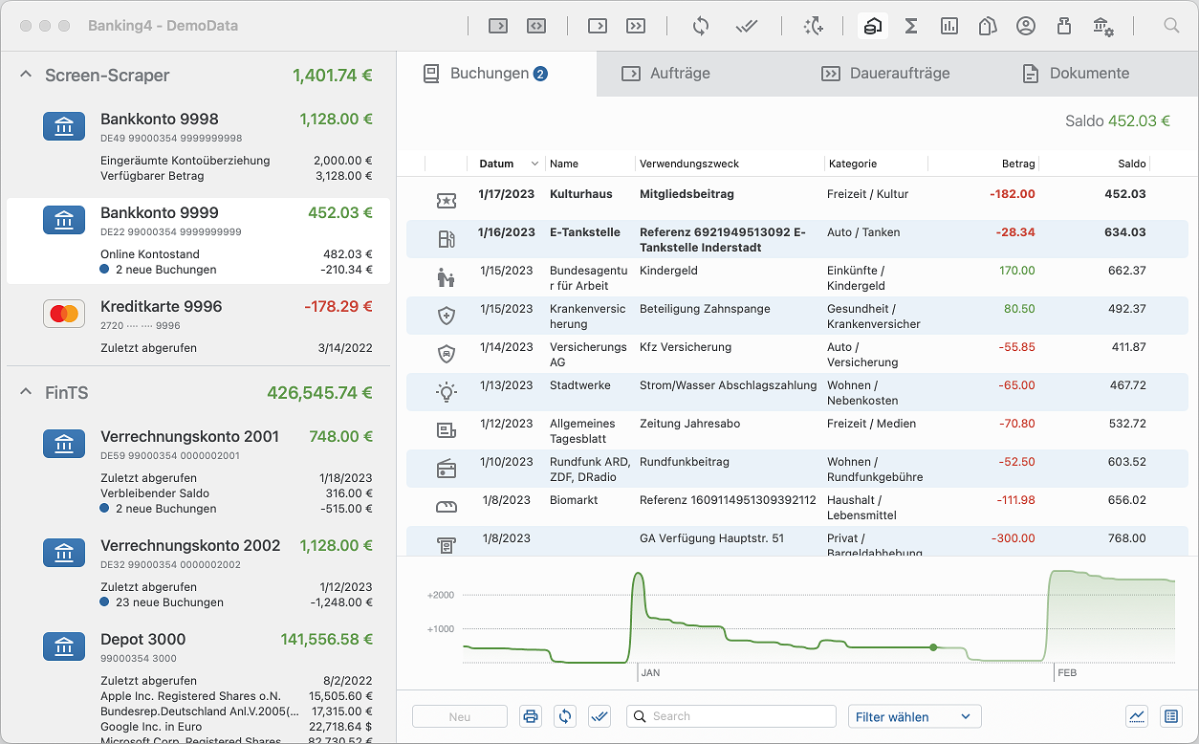Click the filled single-arrow transfer icon in top toolbar
The image size is (1199, 744).
pyautogui.click(x=498, y=26)
